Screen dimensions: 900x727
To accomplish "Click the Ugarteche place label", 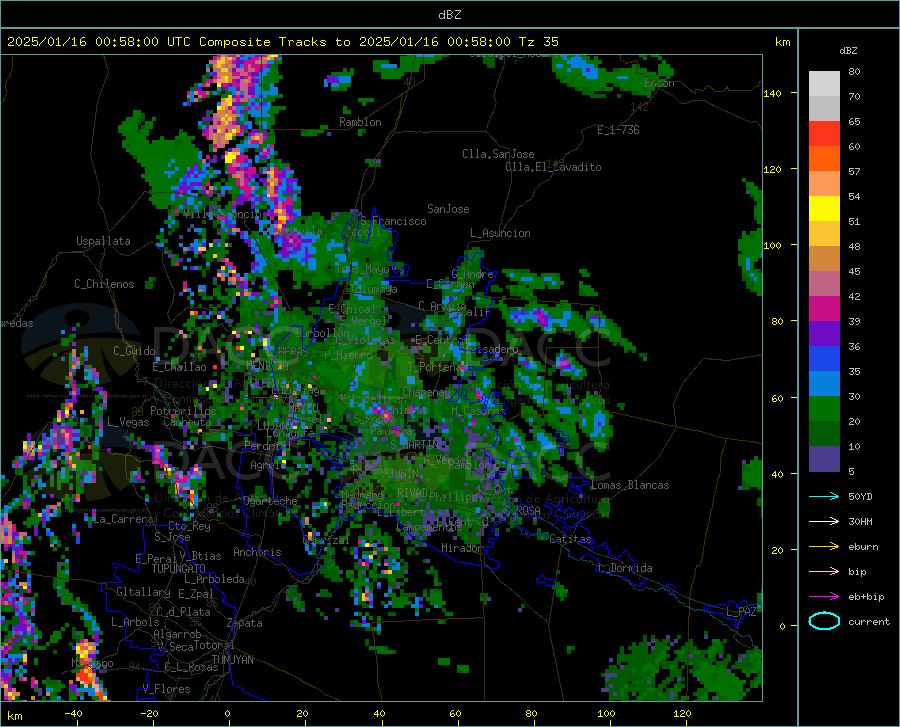I will point(270,501).
